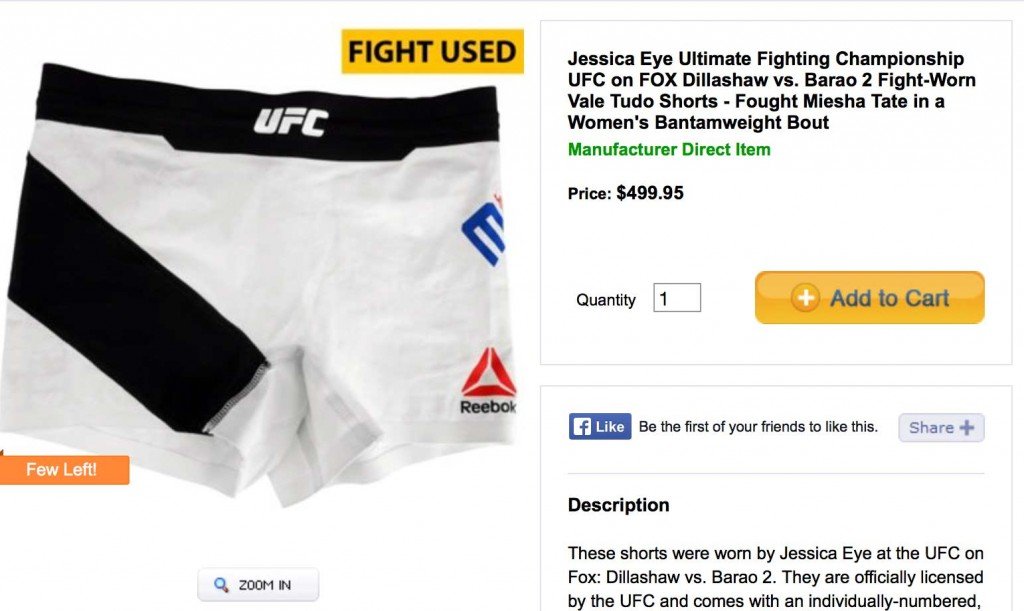Click the white UFC logo on waistband
The image size is (1024, 611).
tap(291, 122)
